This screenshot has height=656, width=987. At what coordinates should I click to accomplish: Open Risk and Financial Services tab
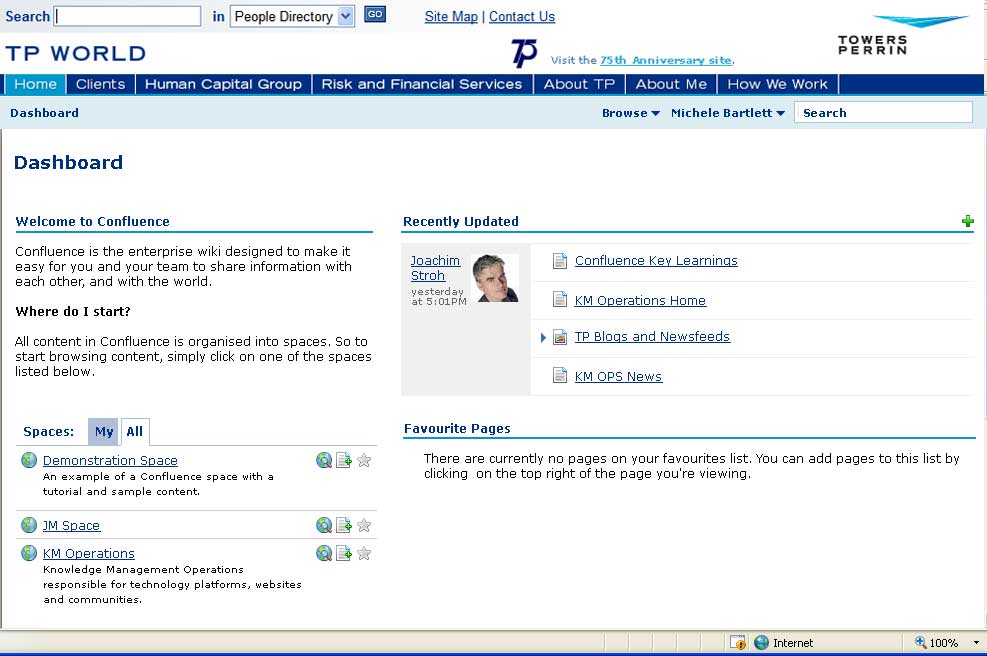pos(422,84)
